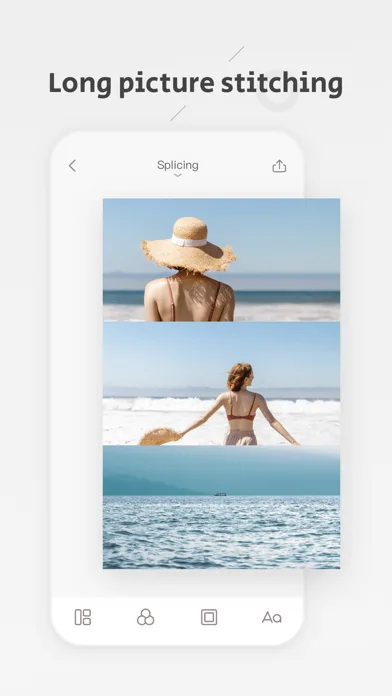Click the Long picture stitching heading
The image size is (392, 696).
(x=196, y=83)
